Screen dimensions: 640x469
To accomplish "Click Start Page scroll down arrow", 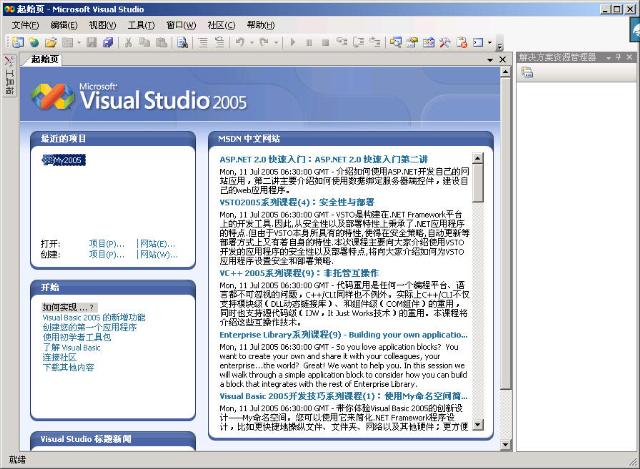I will pyautogui.click(x=505, y=445).
